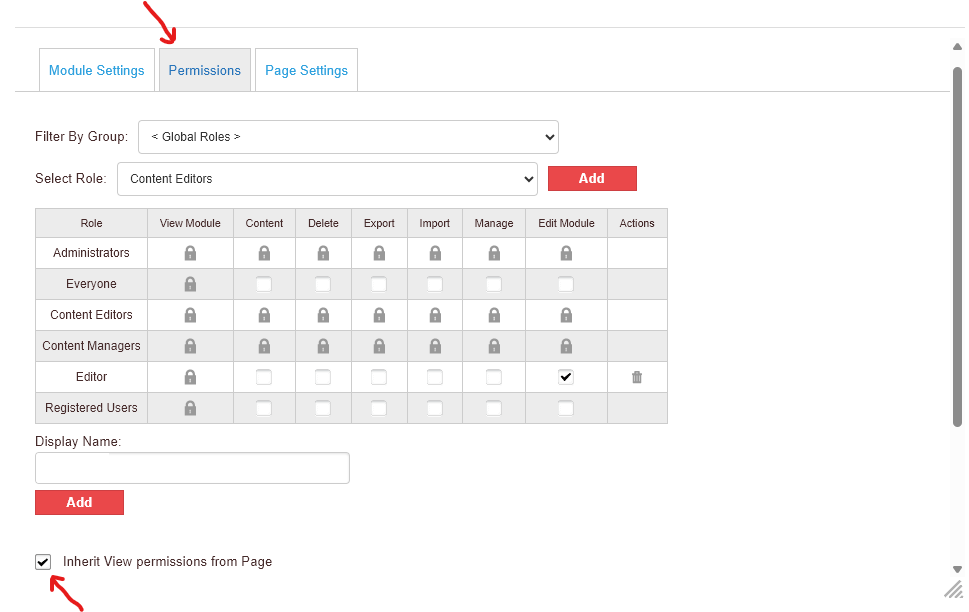The height and width of the screenshot is (612, 969).
Task: Click the Administrators Edit Module lock icon
Action: [566, 253]
